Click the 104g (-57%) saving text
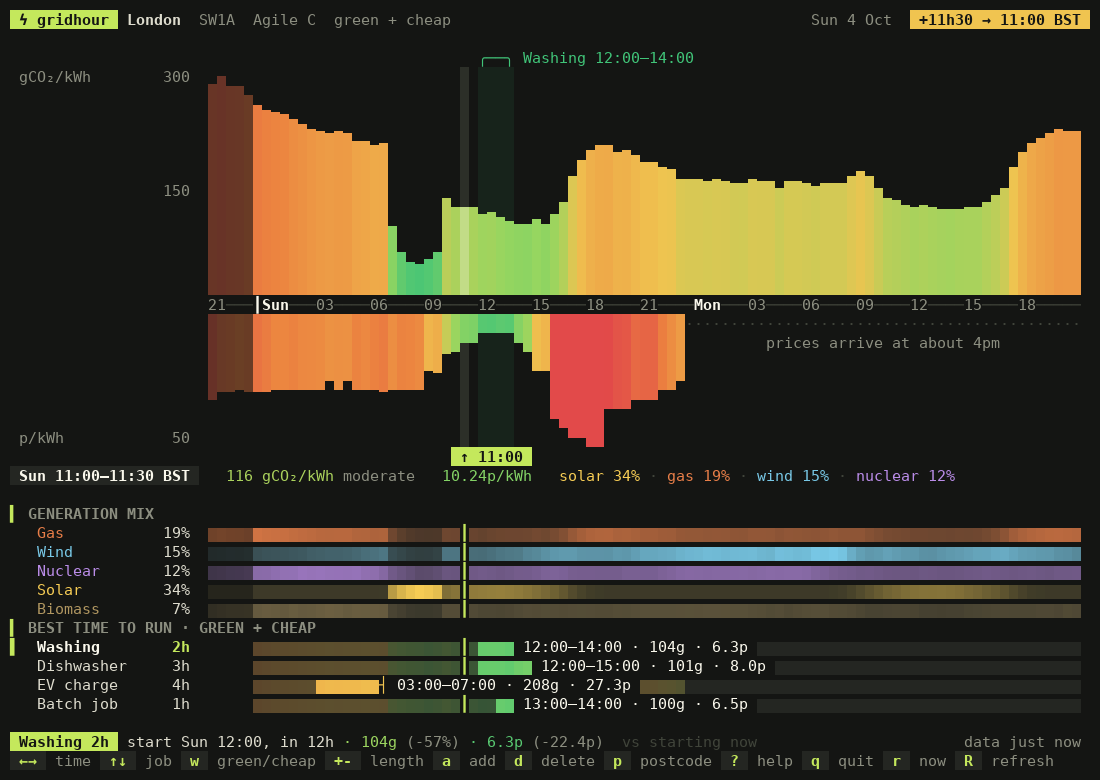The width and height of the screenshot is (1100, 780). click(x=410, y=741)
